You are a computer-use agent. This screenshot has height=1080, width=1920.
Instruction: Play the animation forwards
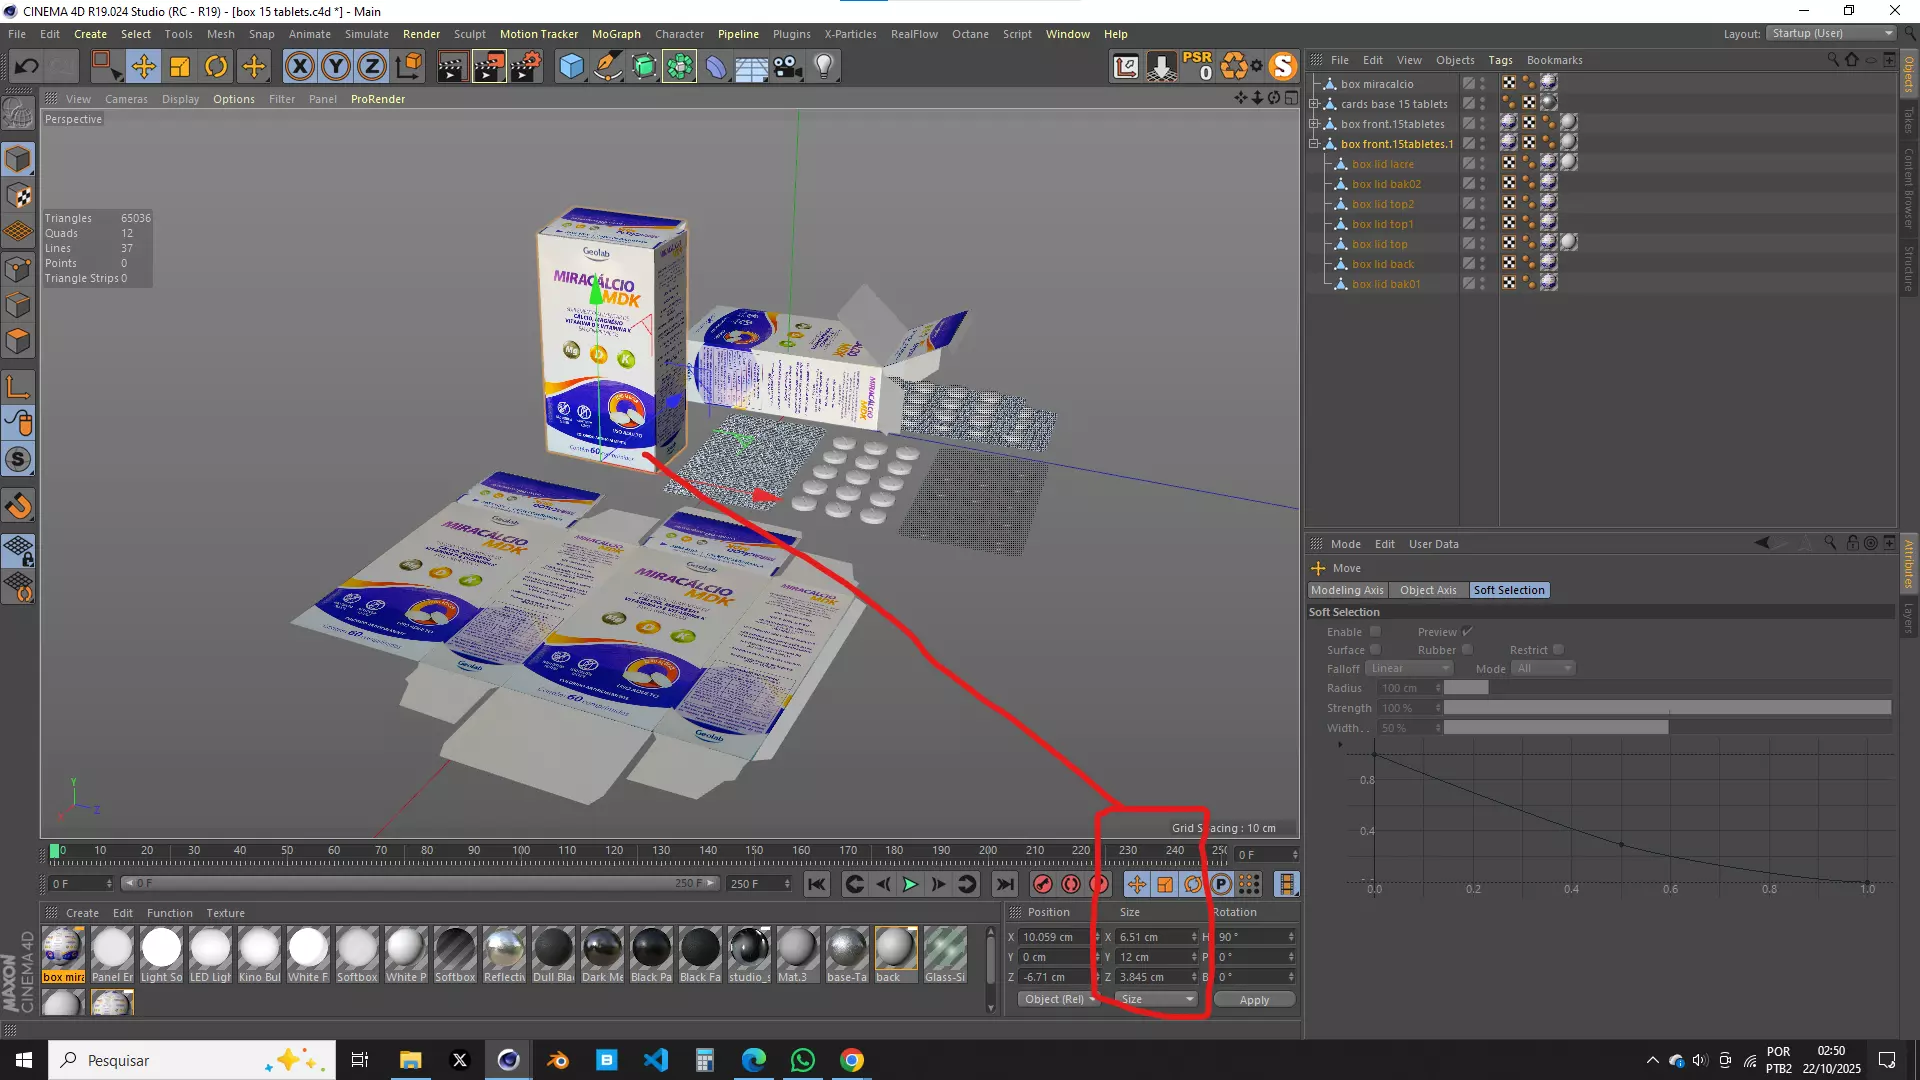[x=910, y=884]
